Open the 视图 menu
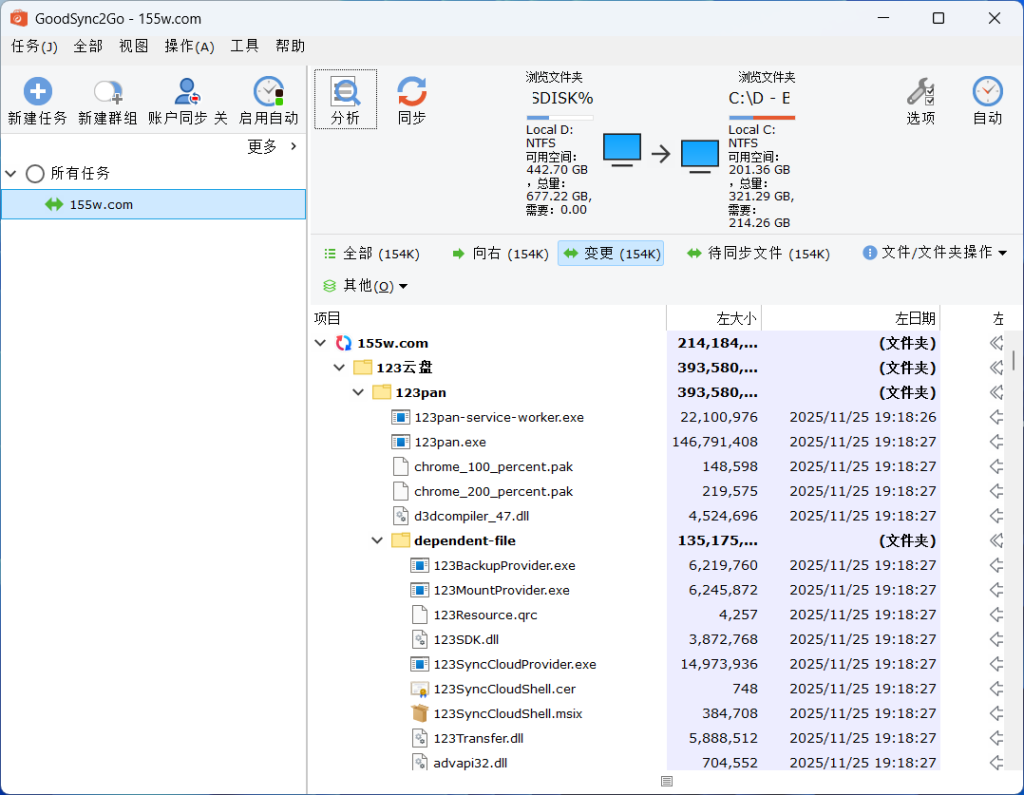1024x795 pixels. pos(133,46)
